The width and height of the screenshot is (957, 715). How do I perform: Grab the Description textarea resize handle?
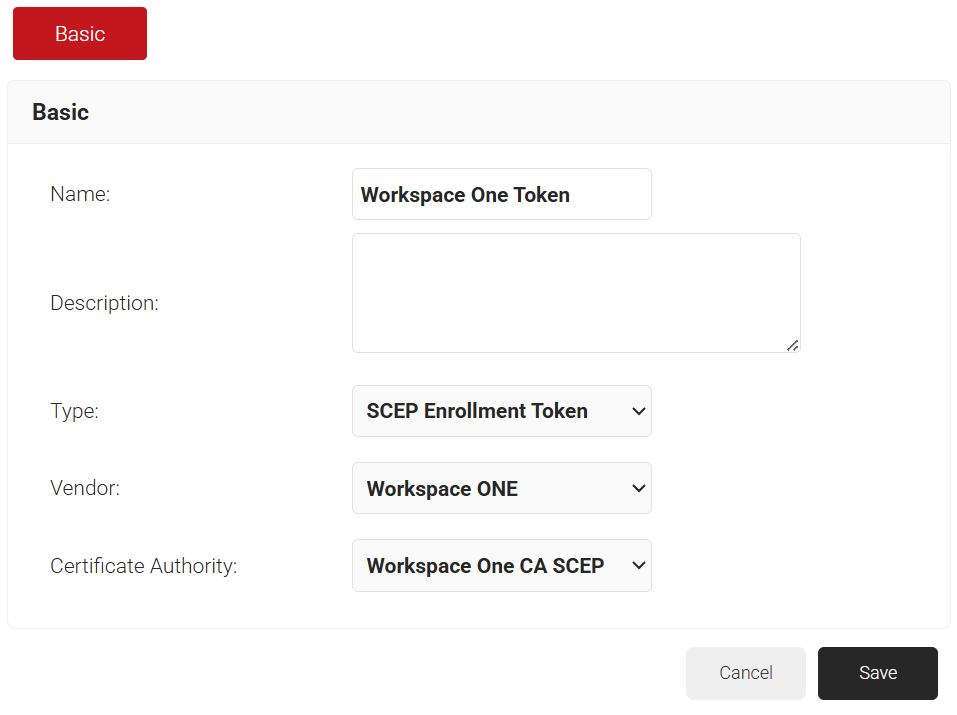point(792,345)
